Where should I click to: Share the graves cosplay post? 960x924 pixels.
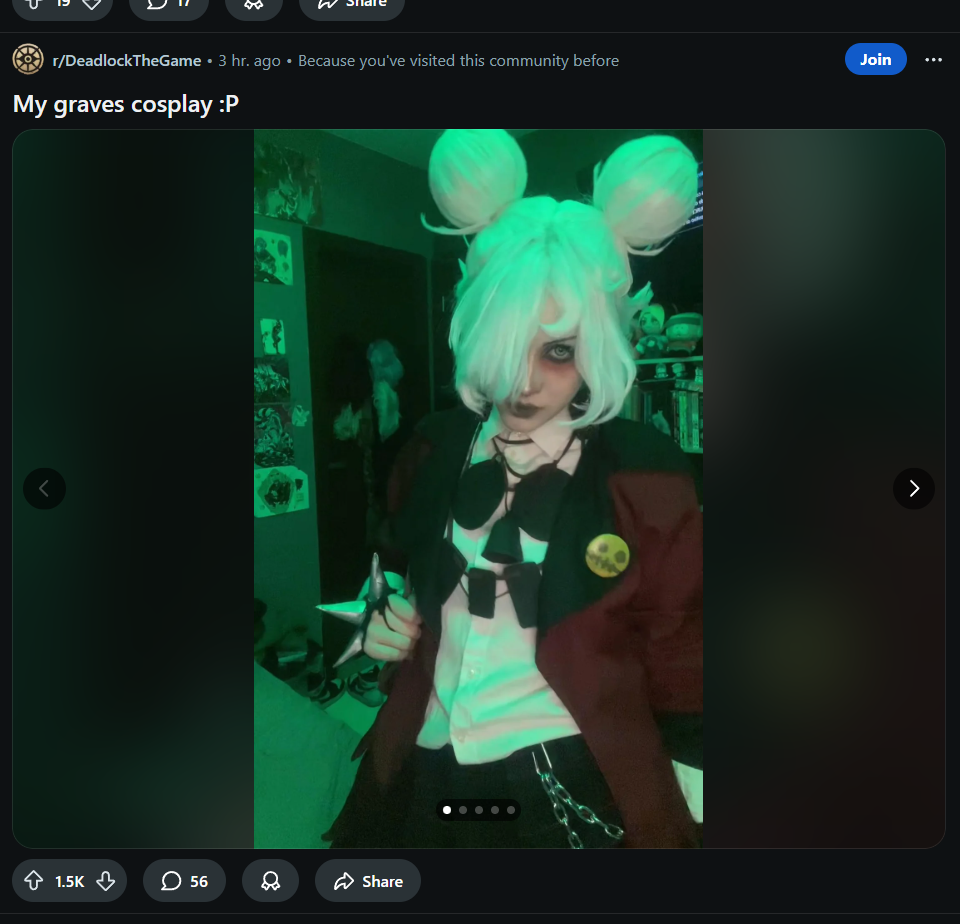point(368,881)
